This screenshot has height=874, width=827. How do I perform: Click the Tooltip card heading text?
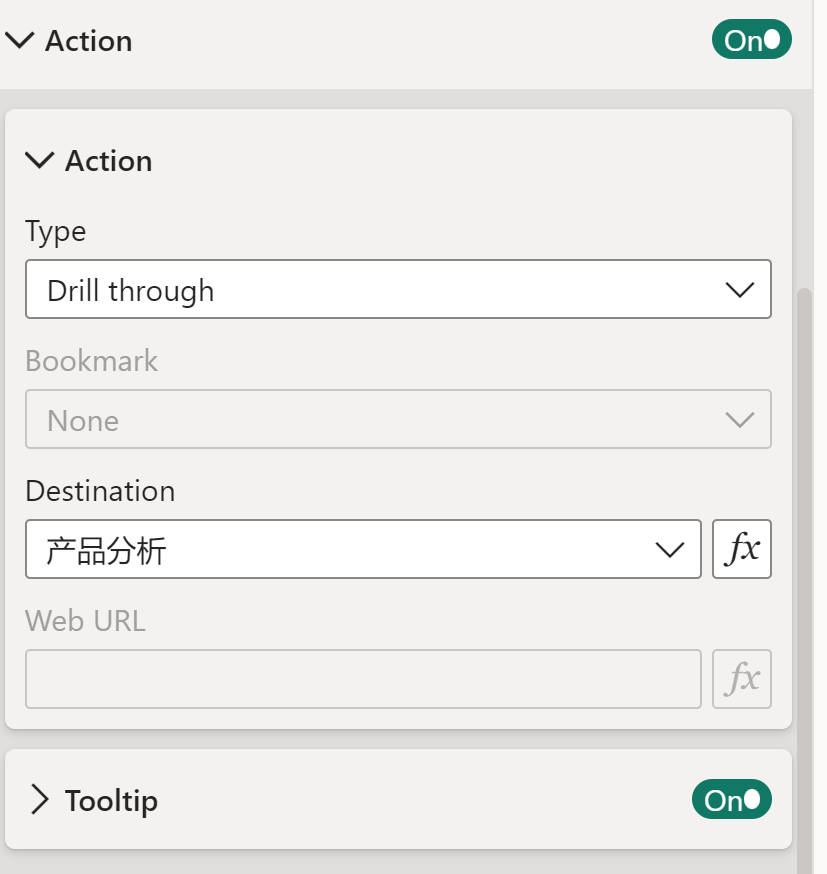[x=111, y=801]
